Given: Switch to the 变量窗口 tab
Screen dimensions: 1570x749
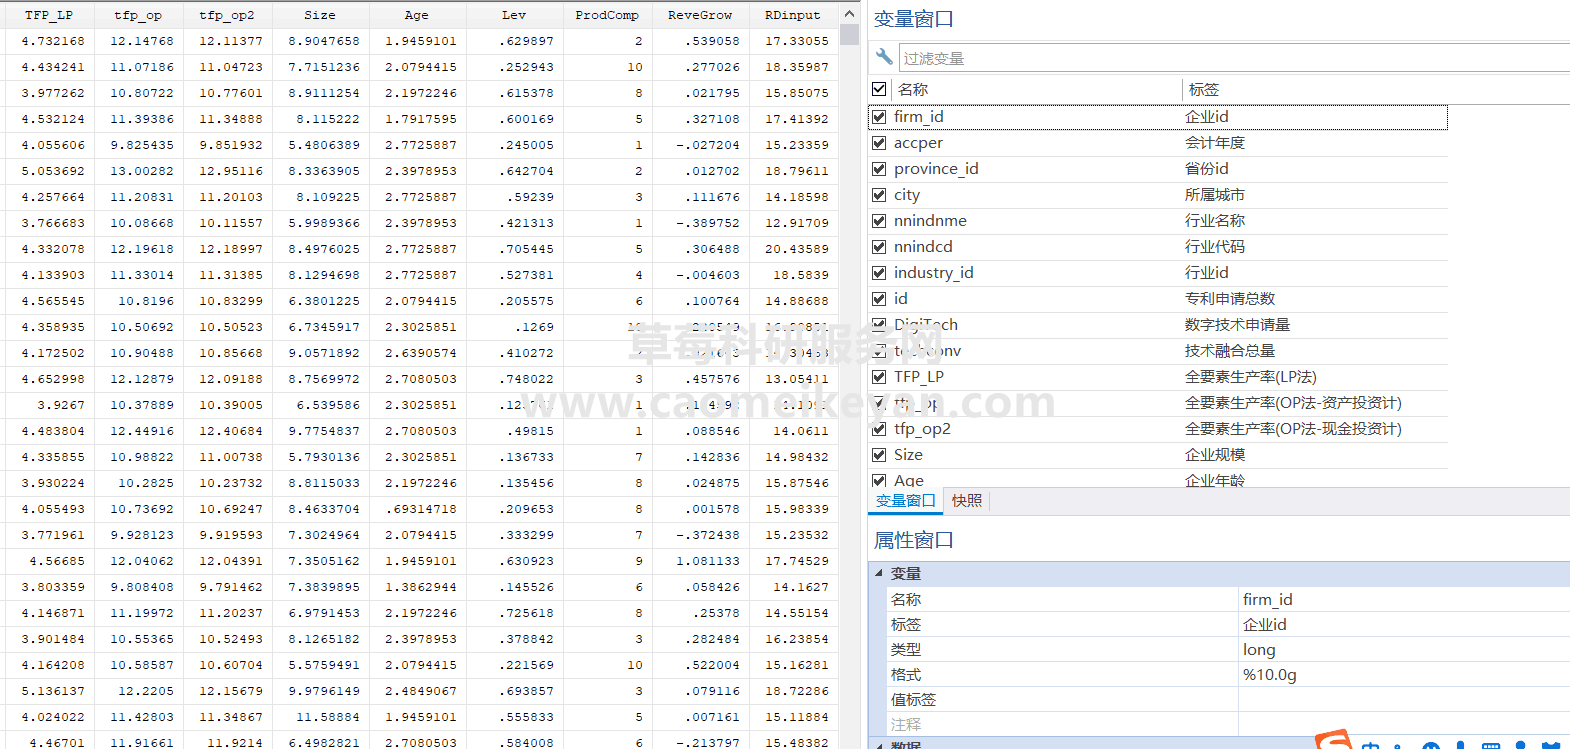Looking at the screenshot, I should point(905,501).
